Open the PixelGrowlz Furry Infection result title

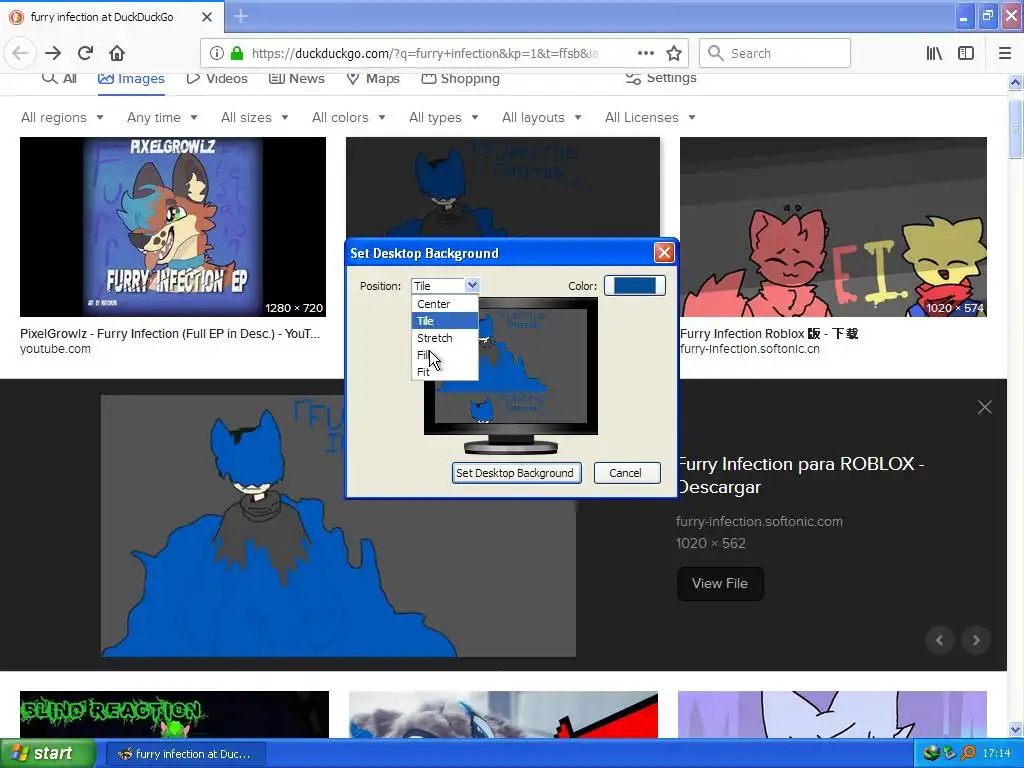click(170, 334)
